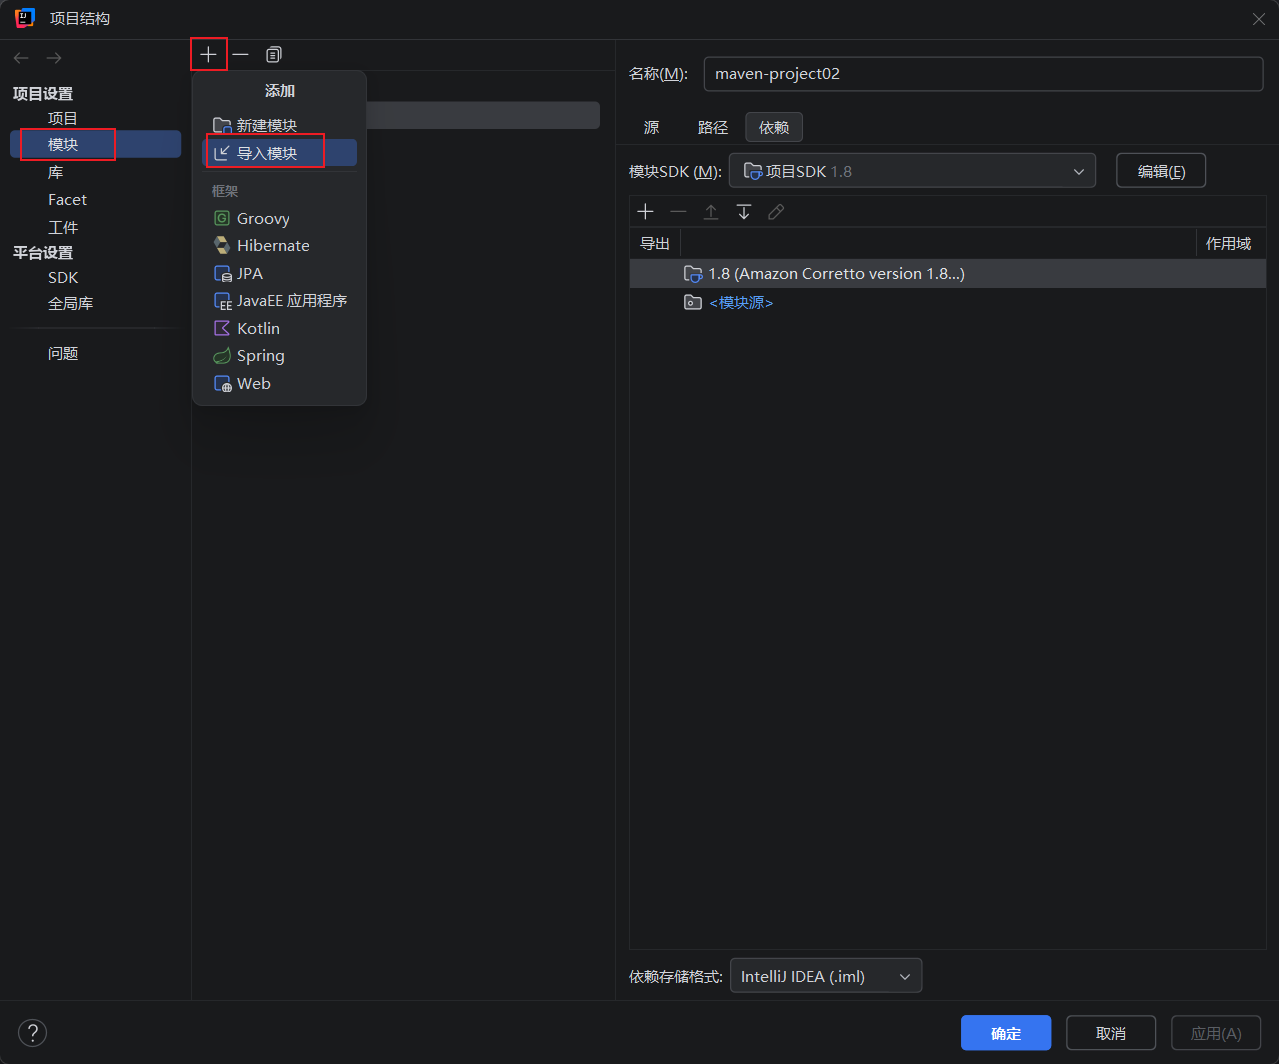Screen dimensions: 1279x1064
Task: Click the Amazon Corretto SDK folder icon
Action: [x=693, y=274]
